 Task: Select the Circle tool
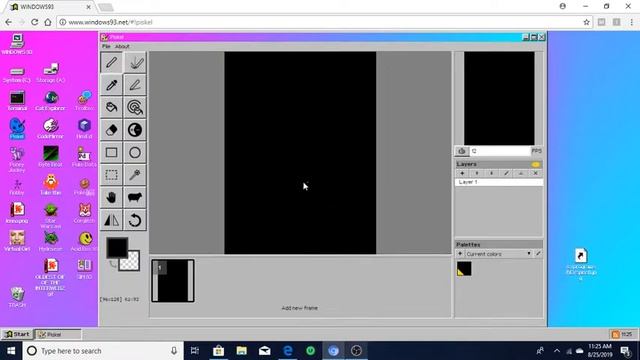pyautogui.click(x=135, y=153)
